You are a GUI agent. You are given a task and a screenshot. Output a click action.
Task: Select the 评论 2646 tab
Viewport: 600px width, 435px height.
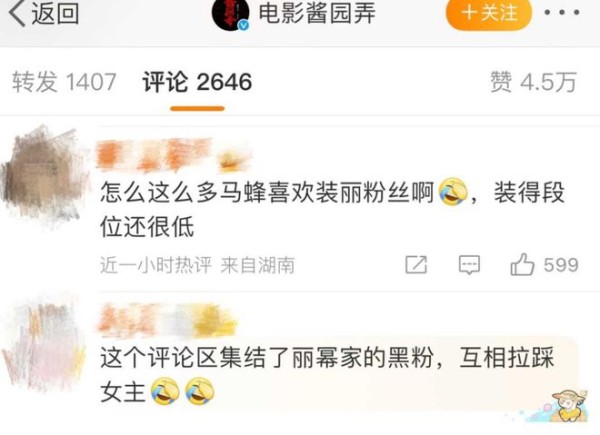(197, 82)
